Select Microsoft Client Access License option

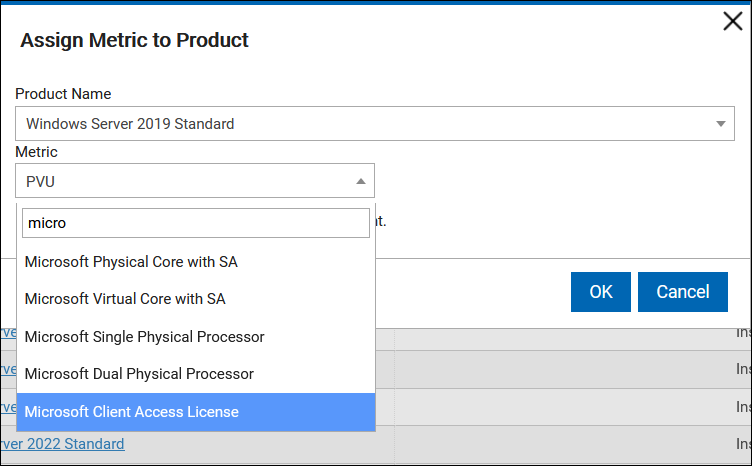[x=196, y=412]
